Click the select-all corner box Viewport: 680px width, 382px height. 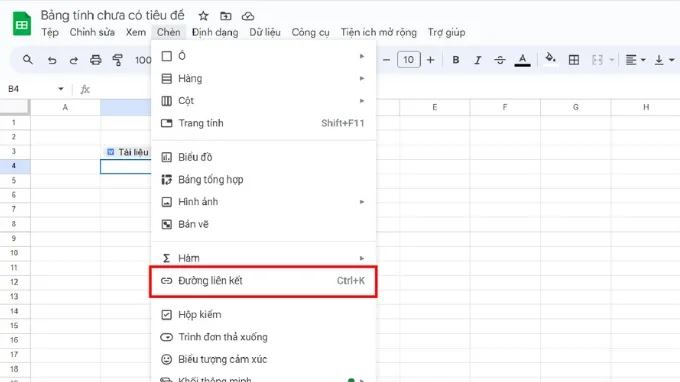coord(15,107)
